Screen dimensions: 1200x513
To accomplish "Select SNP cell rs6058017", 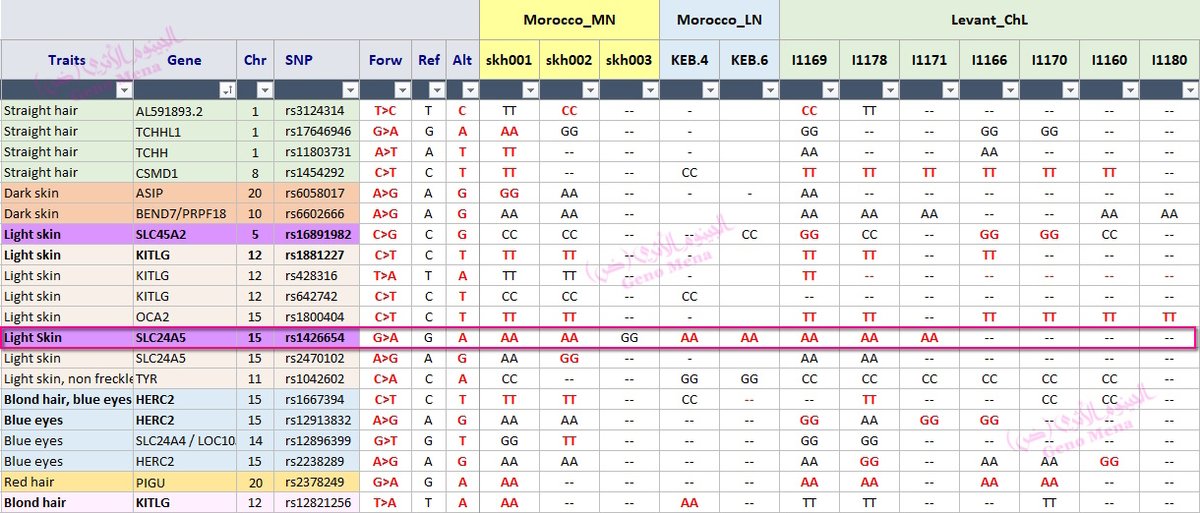I will pyautogui.click(x=317, y=193).
